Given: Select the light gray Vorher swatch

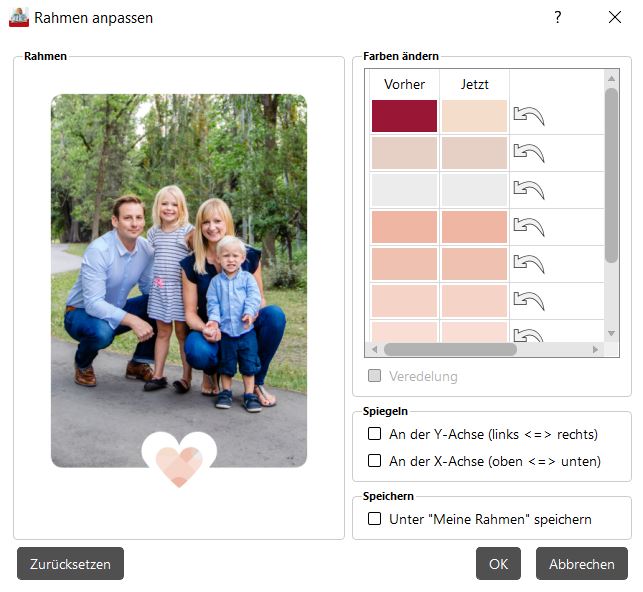Looking at the screenshot, I should (x=404, y=190).
